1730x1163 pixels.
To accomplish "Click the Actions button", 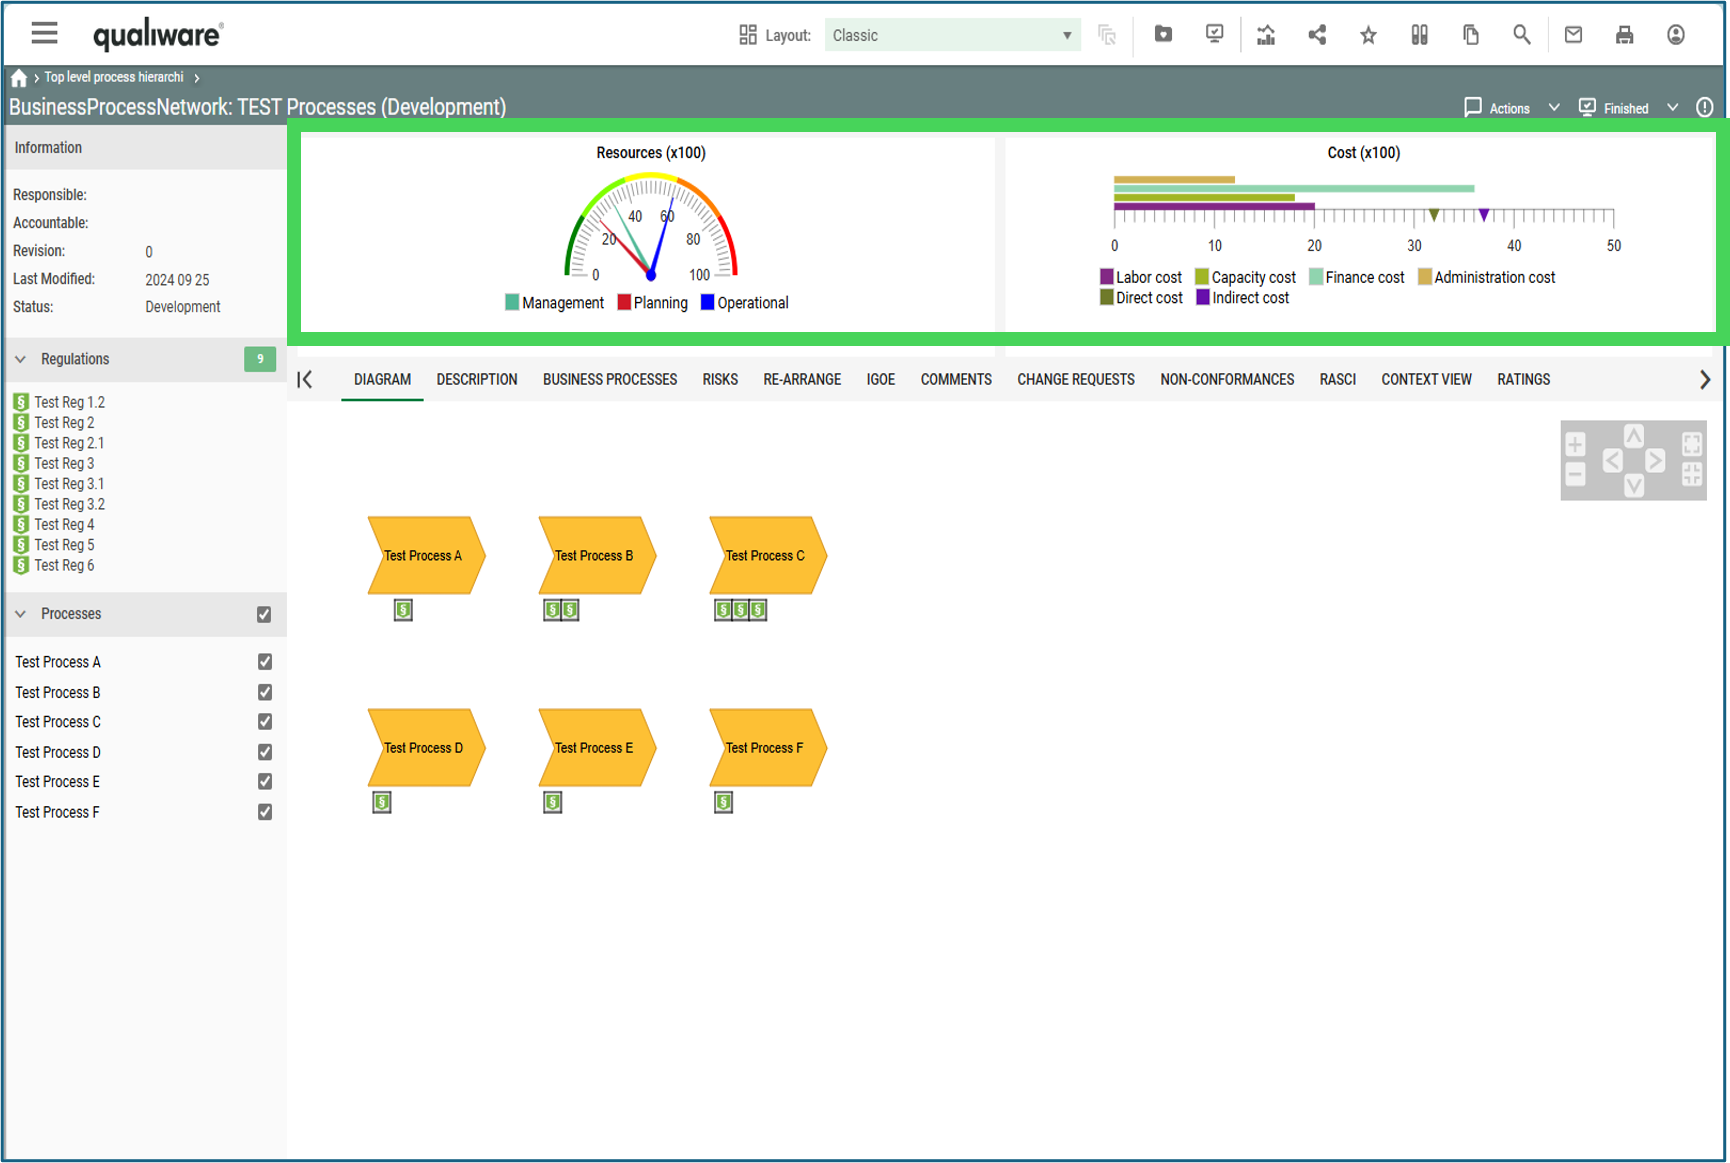I will pos(1497,108).
